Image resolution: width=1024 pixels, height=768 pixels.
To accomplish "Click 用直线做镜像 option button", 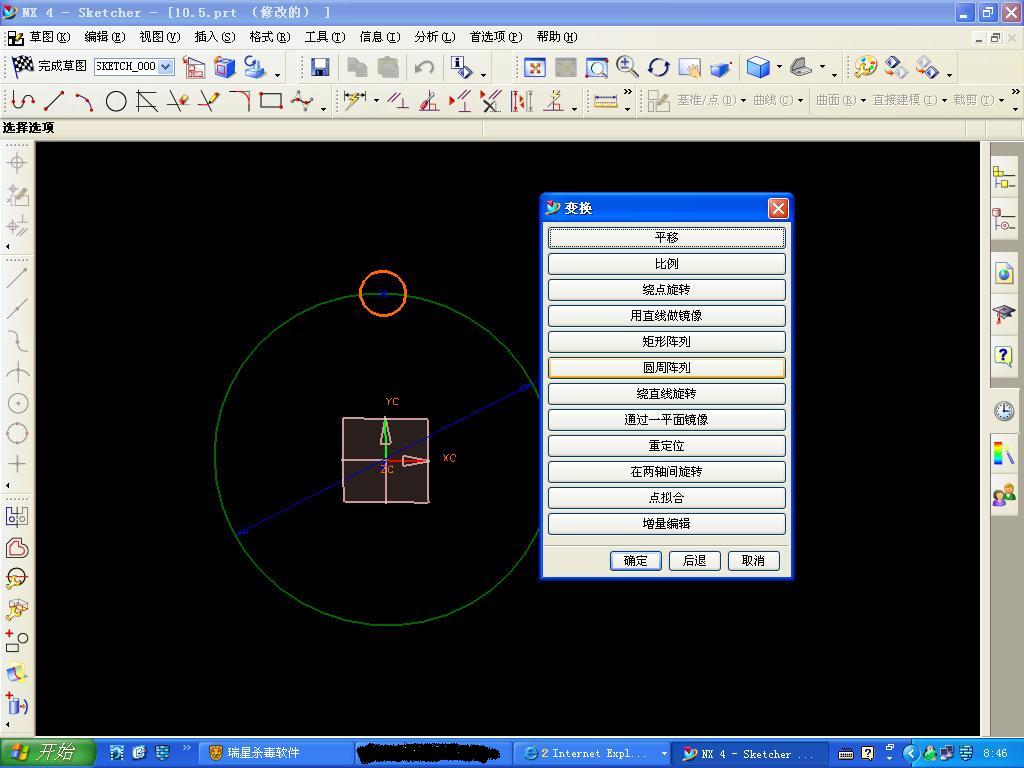I will 666,316.
